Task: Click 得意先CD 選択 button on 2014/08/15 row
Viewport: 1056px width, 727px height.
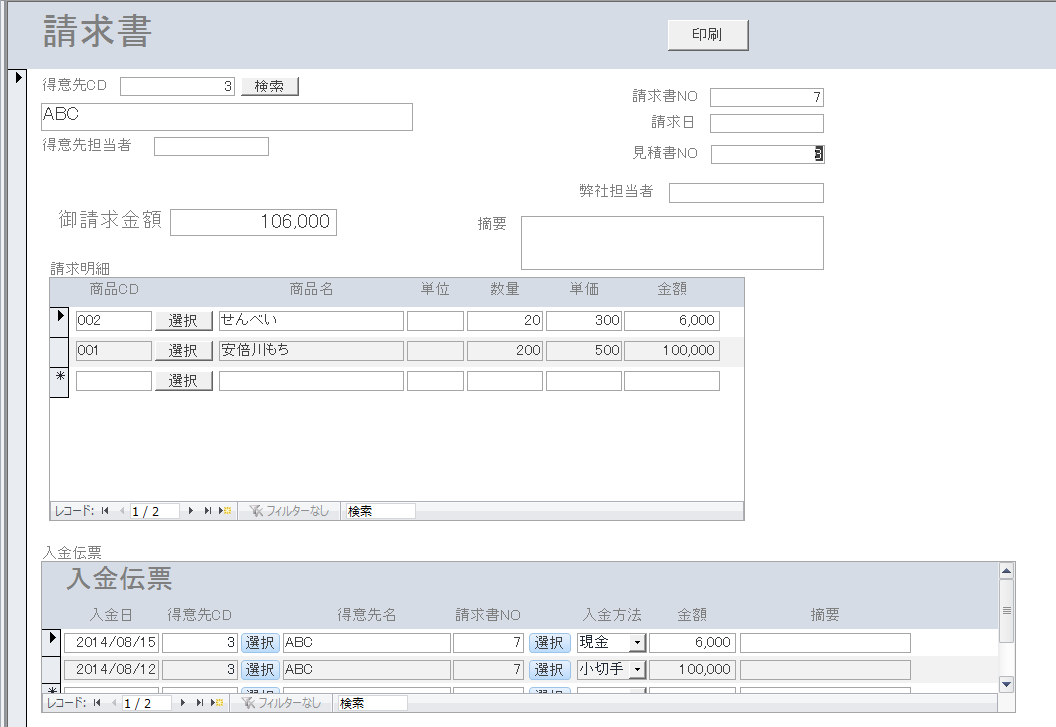Action: pos(260,642)
